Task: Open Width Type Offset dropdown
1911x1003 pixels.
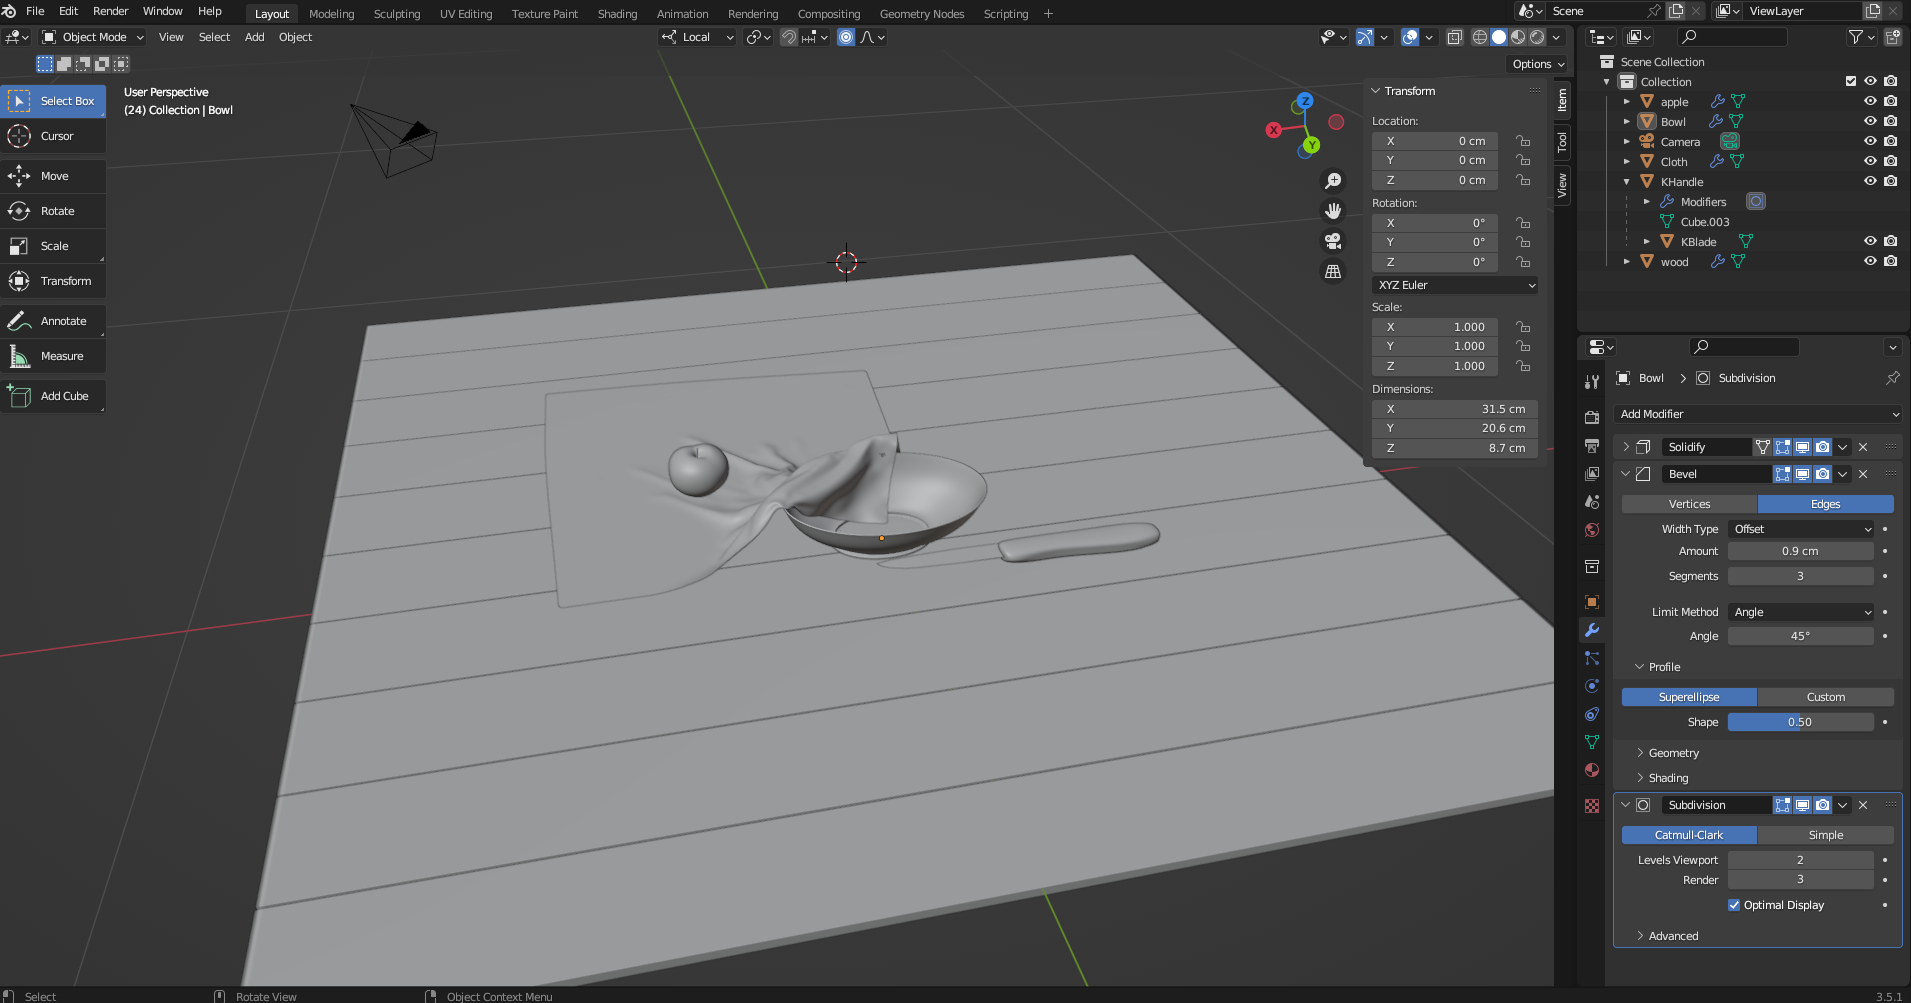Action: click(1801, 529)
